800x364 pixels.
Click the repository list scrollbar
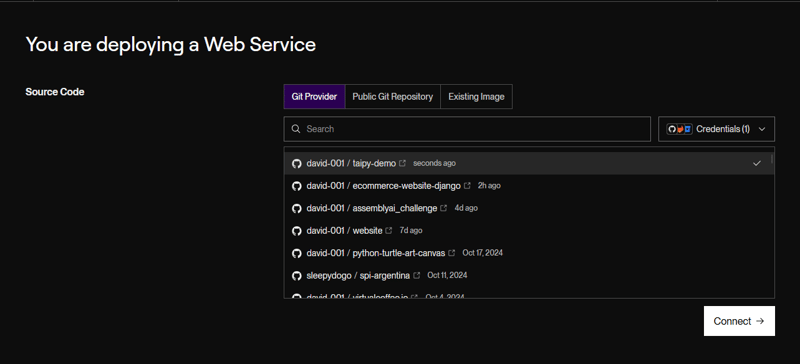(771, 159)
